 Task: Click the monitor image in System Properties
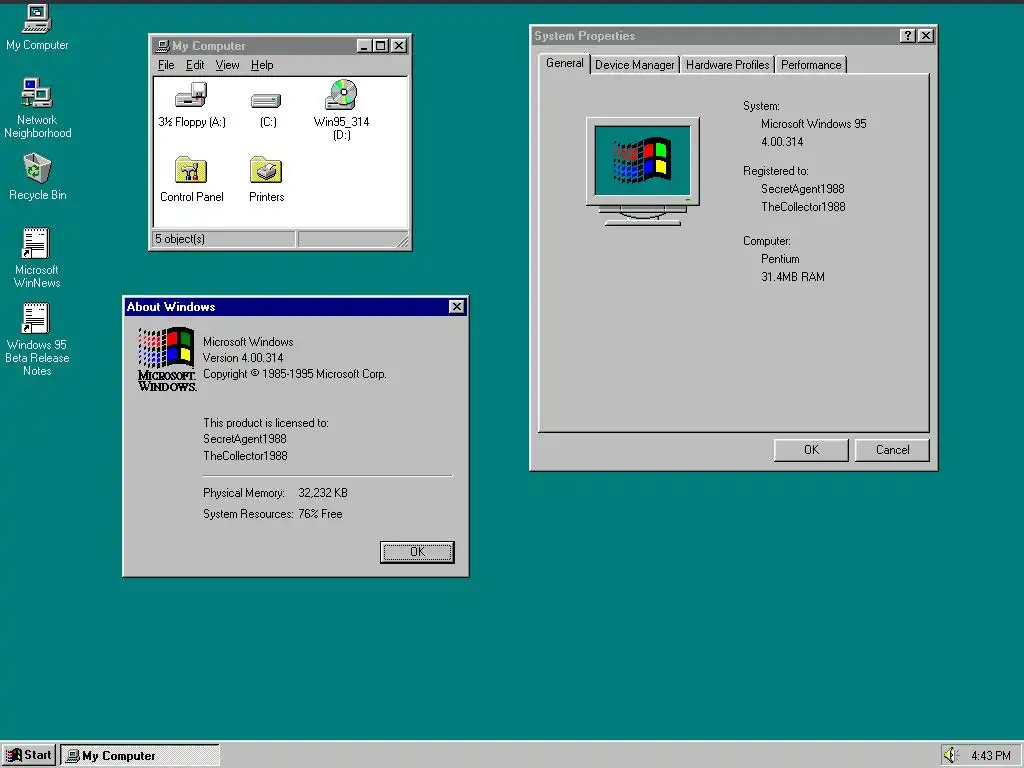[x=643, y=171]
